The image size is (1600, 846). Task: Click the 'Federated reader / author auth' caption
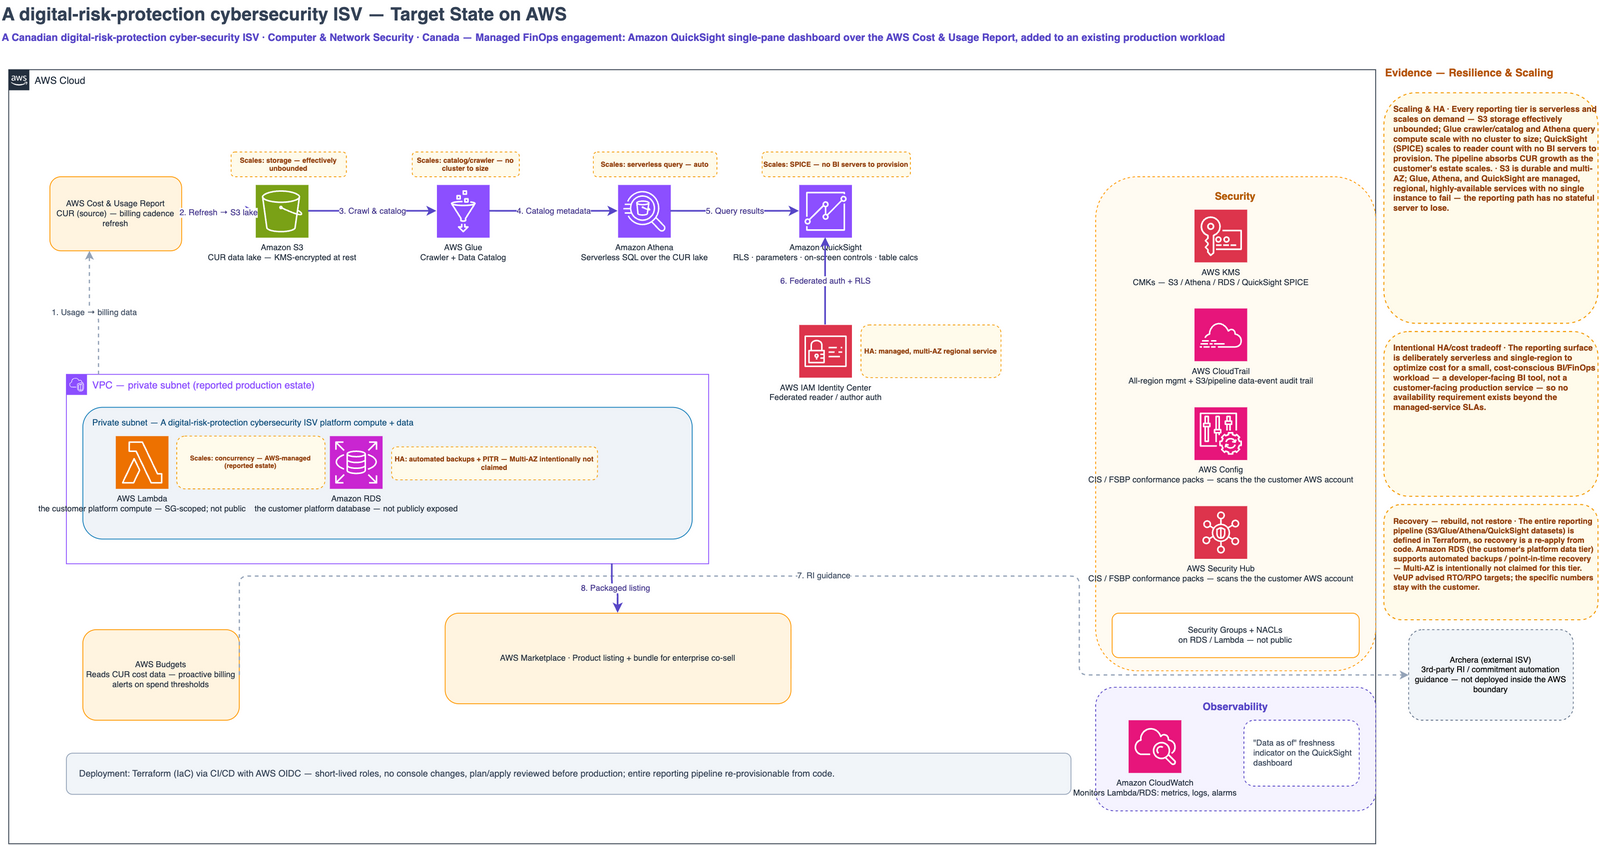[825, 397]
